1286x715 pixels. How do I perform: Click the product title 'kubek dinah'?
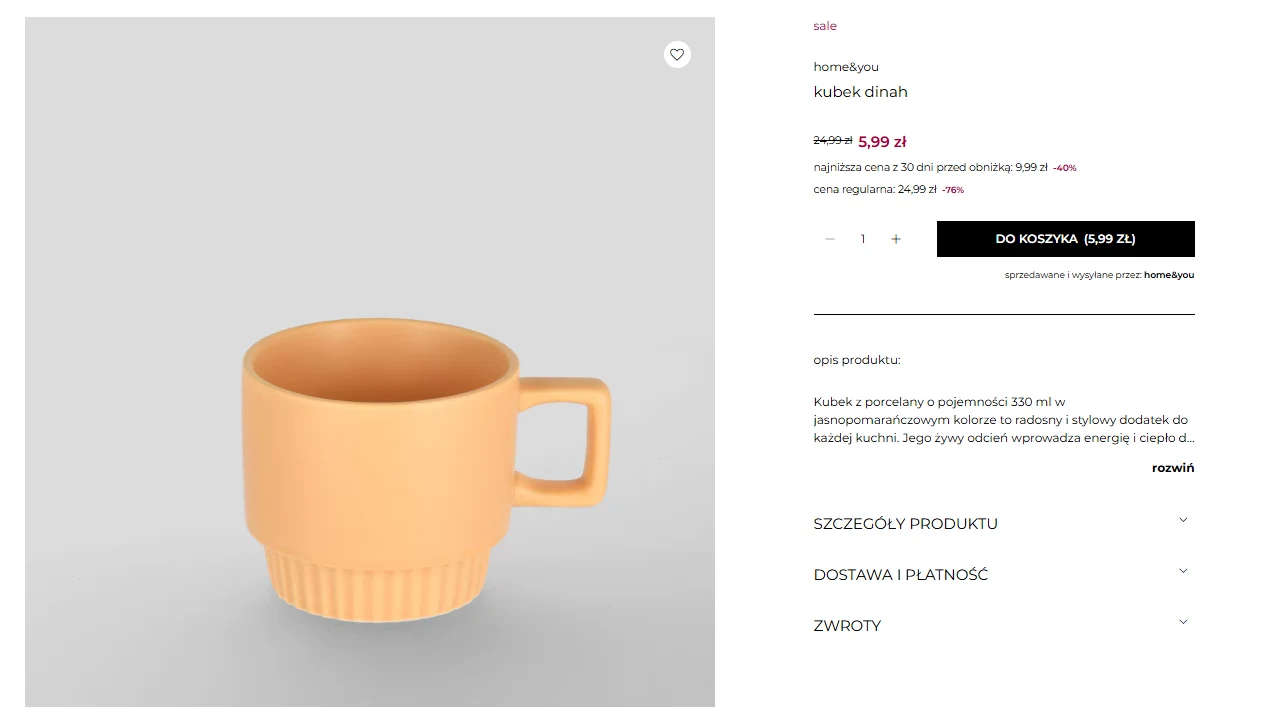coord(860,92)
